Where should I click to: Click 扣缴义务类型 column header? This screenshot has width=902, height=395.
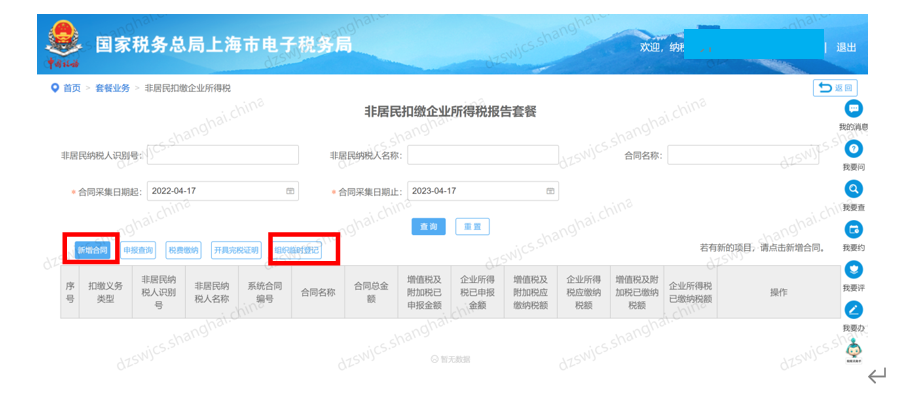[106, 292]
